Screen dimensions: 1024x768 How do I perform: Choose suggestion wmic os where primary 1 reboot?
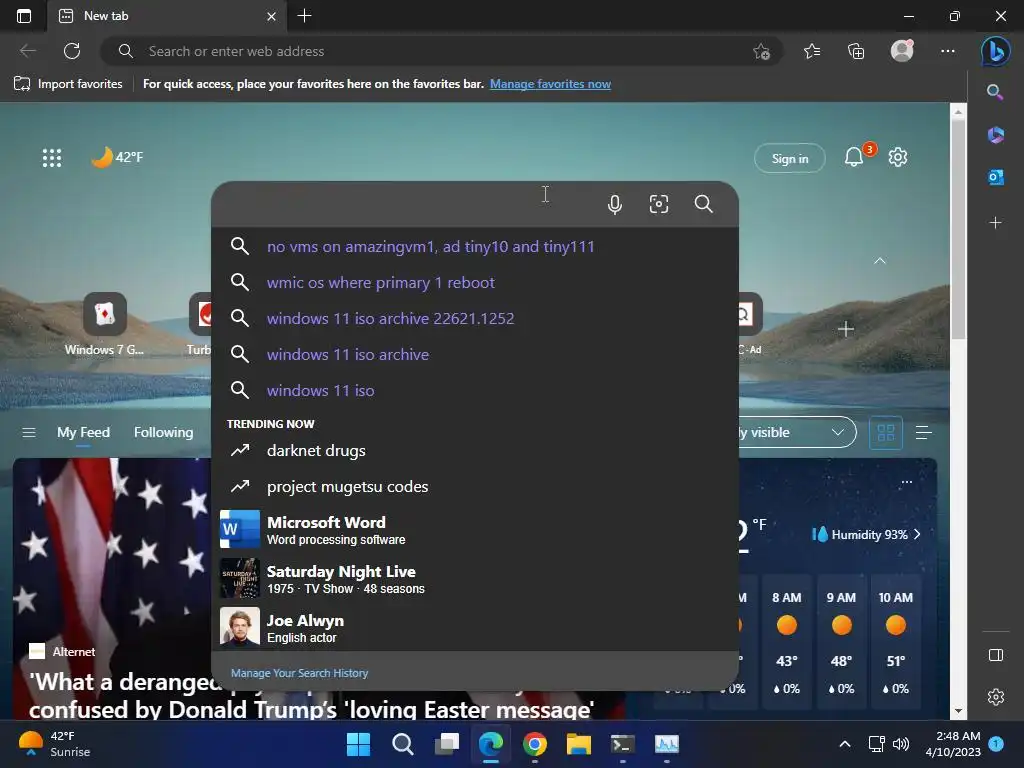pyautogui.click(x=475, y=283)
